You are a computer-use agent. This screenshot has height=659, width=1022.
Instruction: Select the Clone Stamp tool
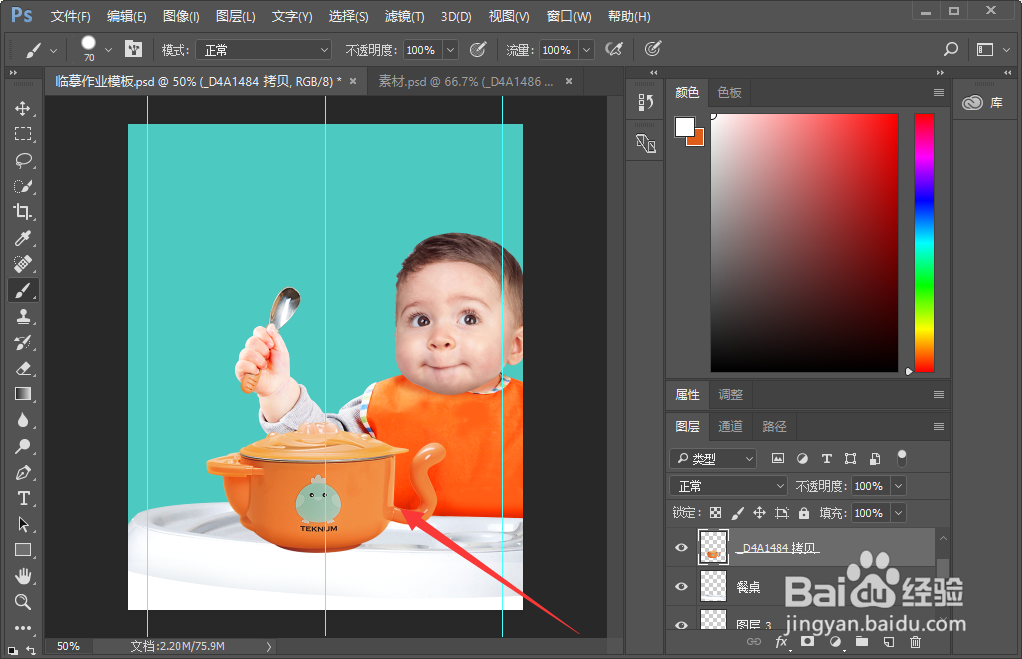(23, 316)
